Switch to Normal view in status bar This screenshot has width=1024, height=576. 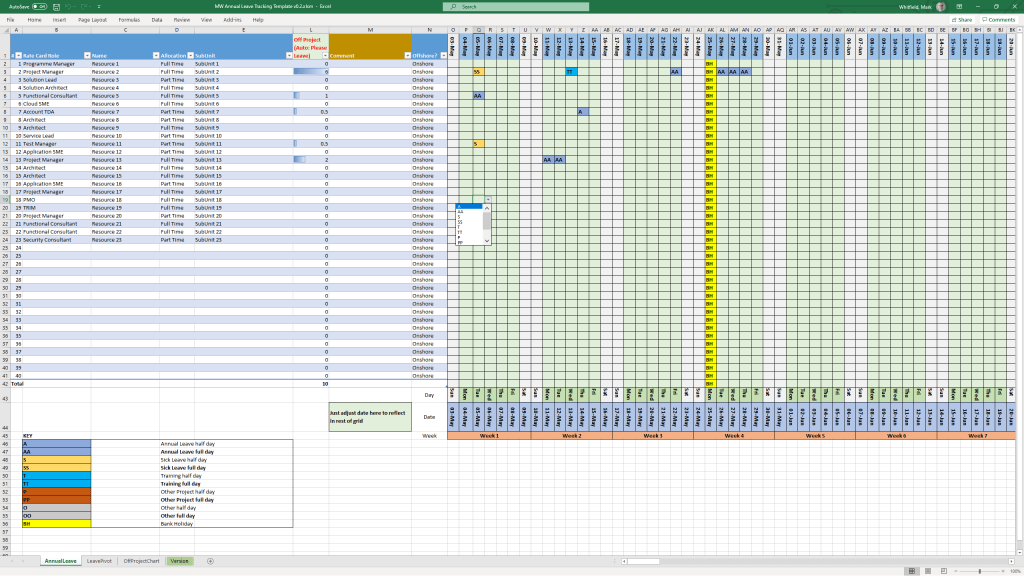[911, 570]
